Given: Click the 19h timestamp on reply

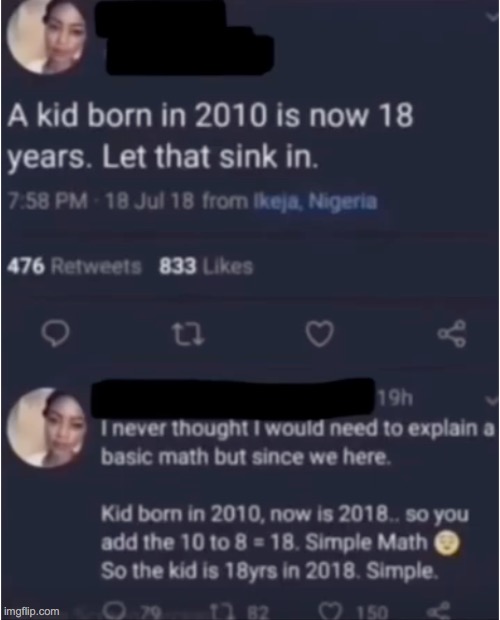Looking at the screenshot, I should click(394, 399).
